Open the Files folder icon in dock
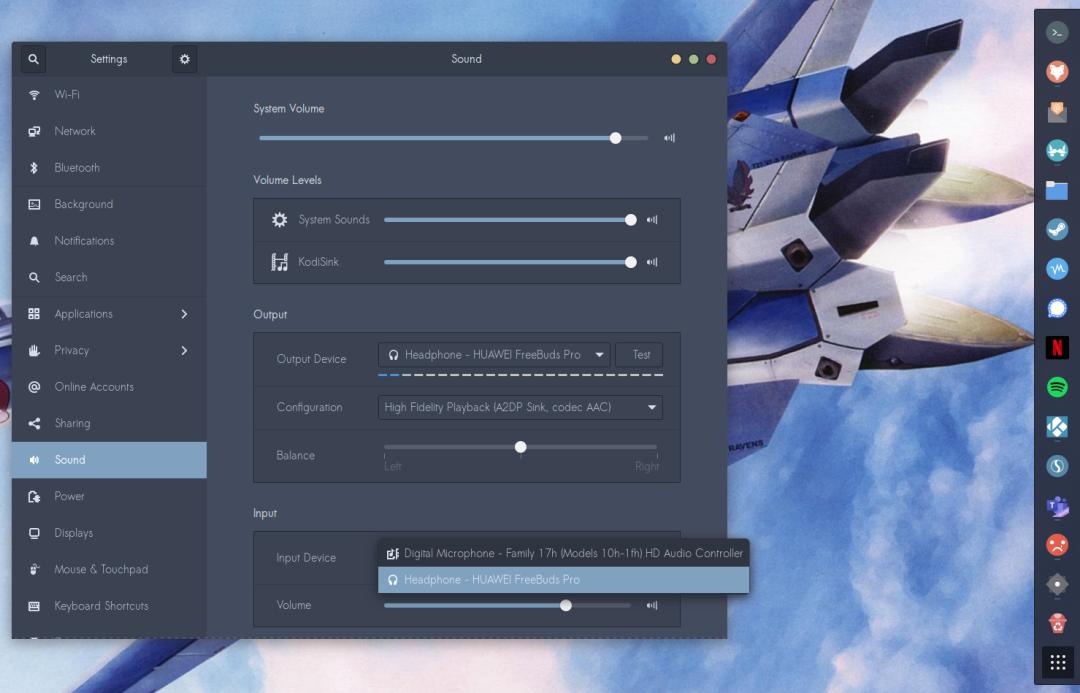The height and width of the screenshot is (693, 1080). (x=1057, y=190)
